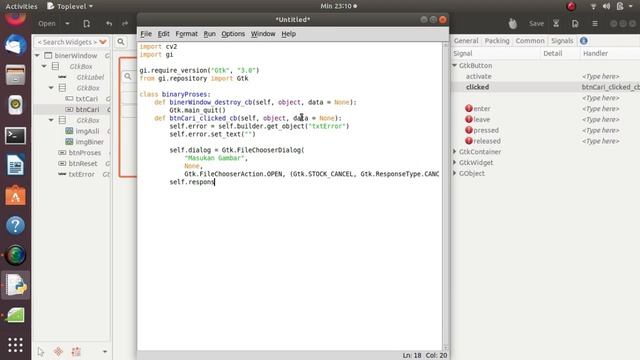The width and height of the screenshot is (640, 360).
Task: Open the dropdown arrow at Glade bottom bar
Action: coord(105,351)
